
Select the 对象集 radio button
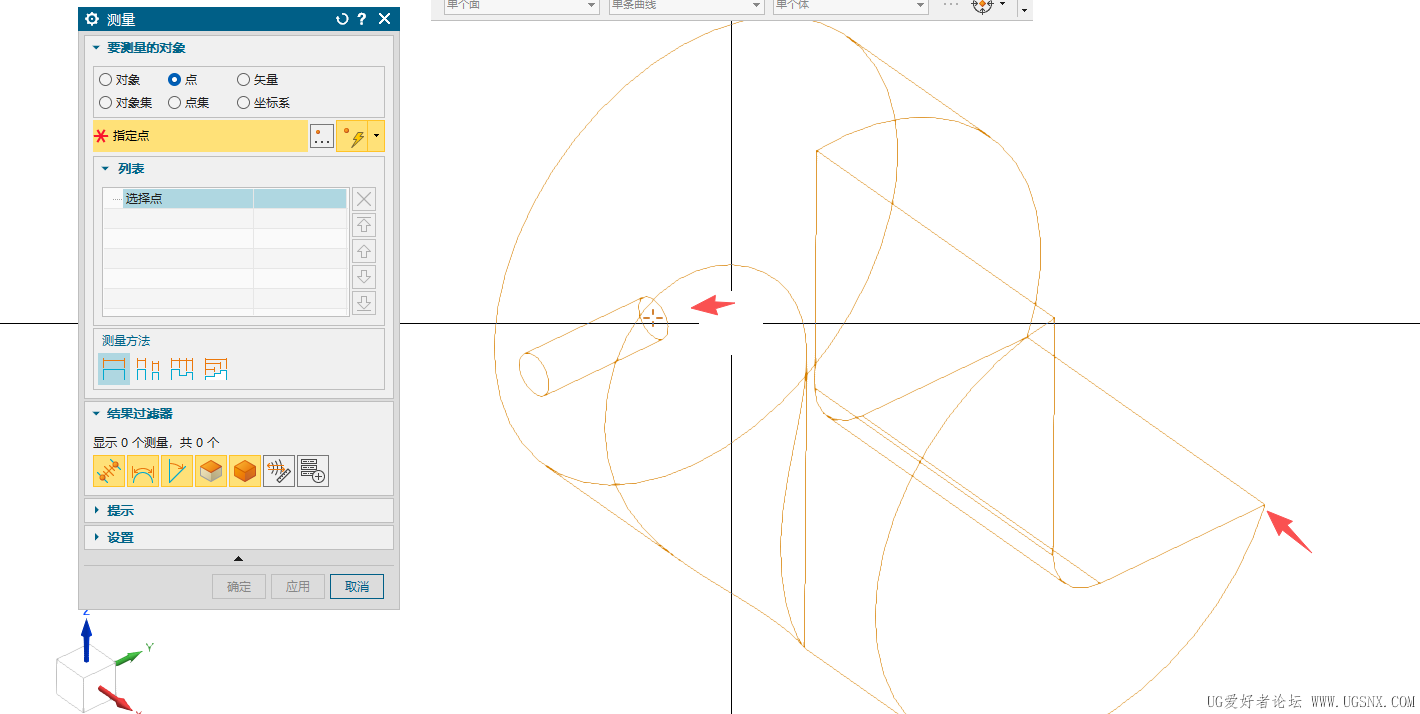(105, 102)
